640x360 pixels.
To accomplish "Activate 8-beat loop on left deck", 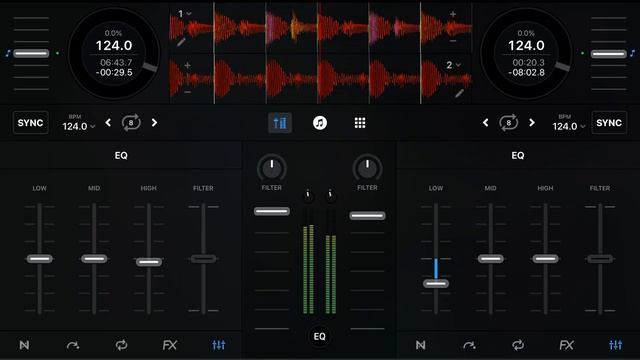I will point(131,122).
